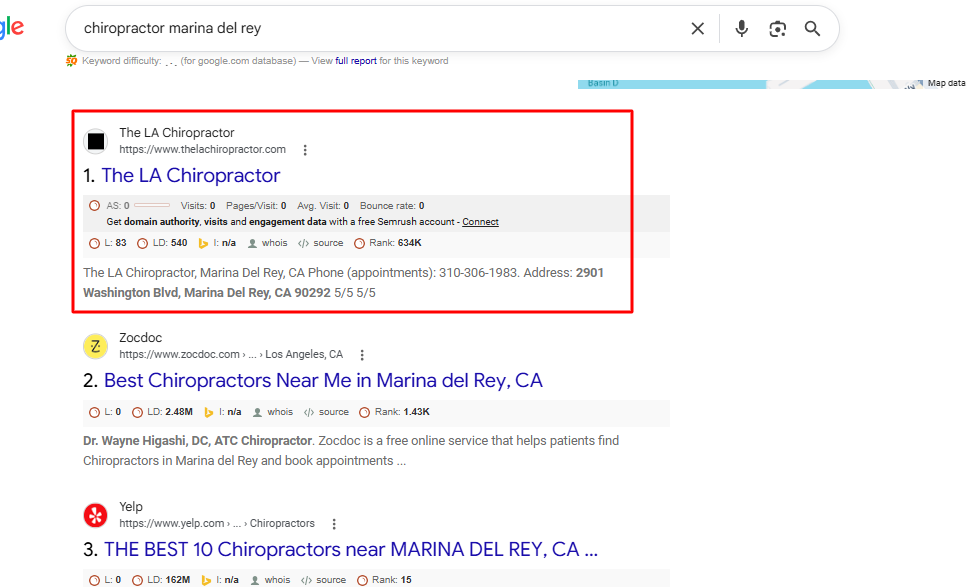
Task: Click Pages/Visit: 0 text
Action: [x=256, y=206]
